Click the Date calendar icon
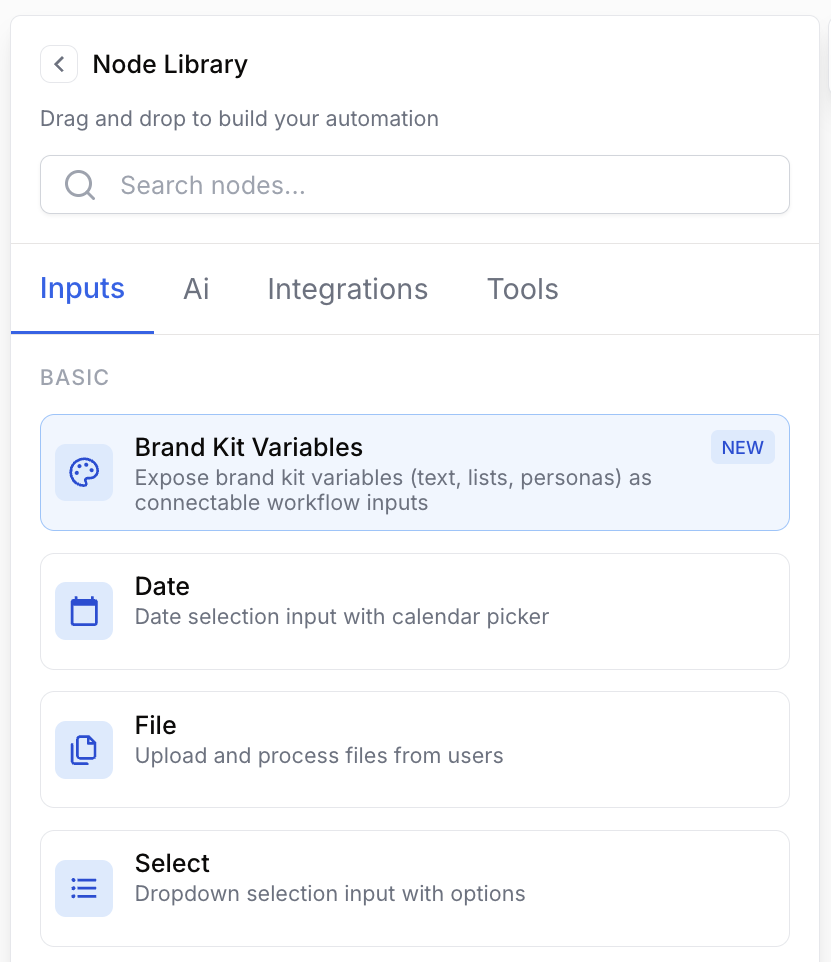831x962 pixels. click(x=84, y=611)
